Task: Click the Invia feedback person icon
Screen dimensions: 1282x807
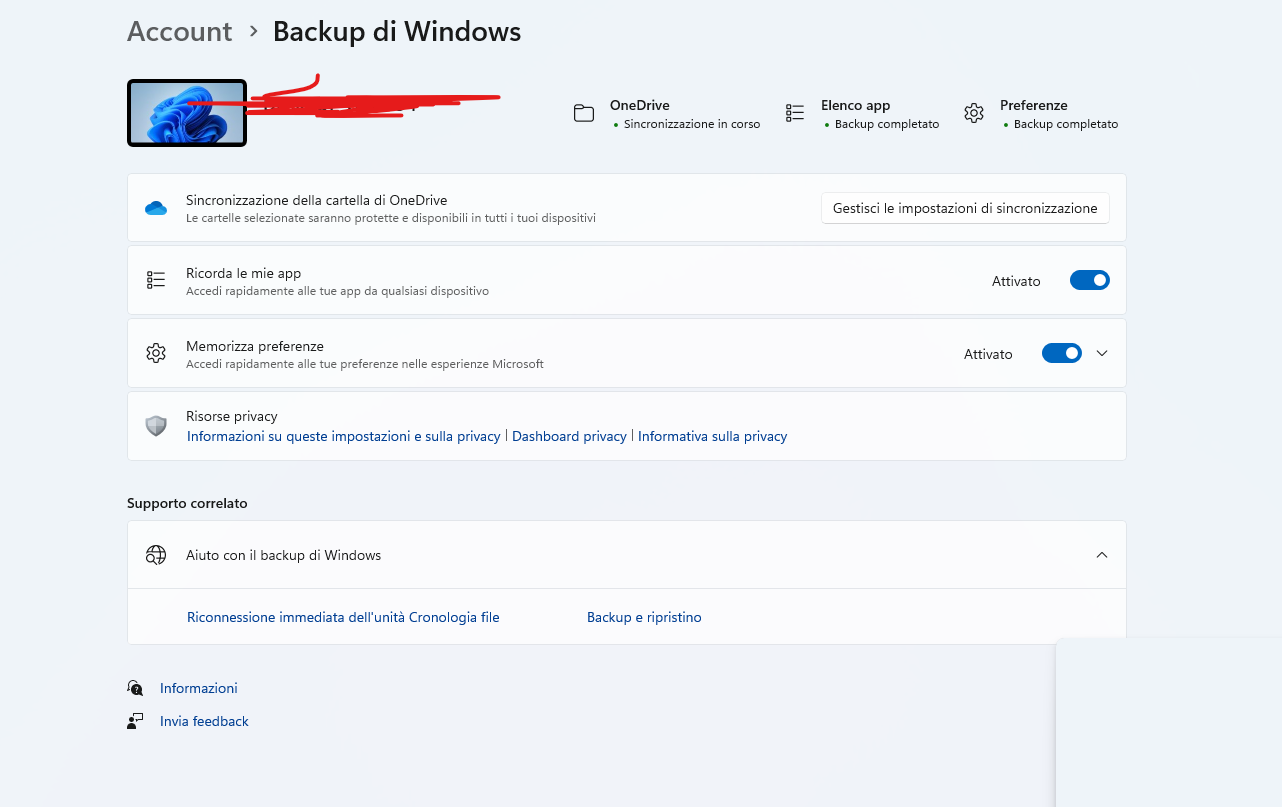Action: 136,721
